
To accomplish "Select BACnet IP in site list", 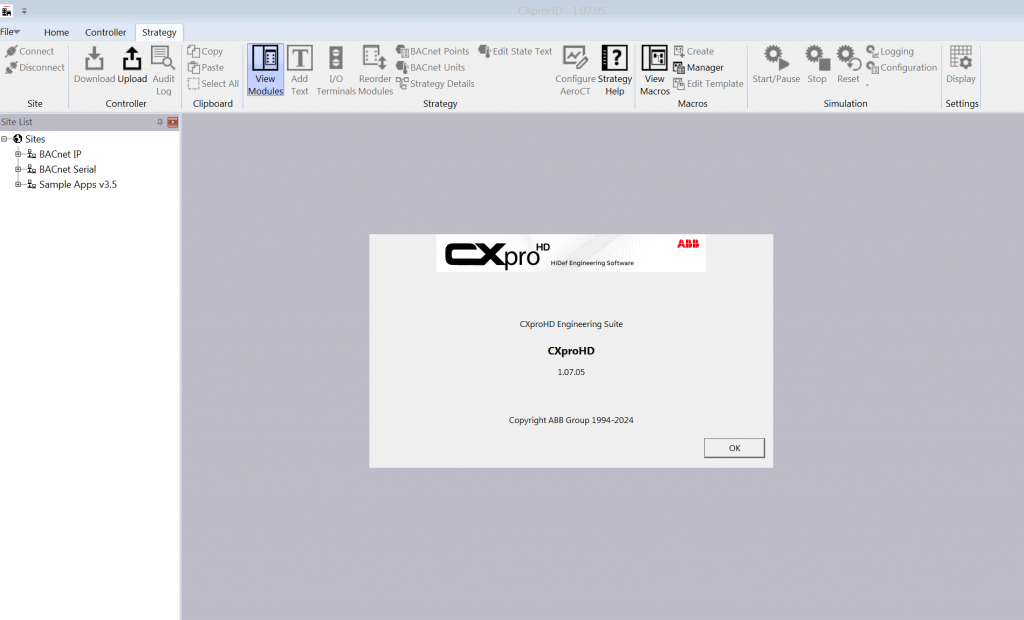I will [60, 154].
